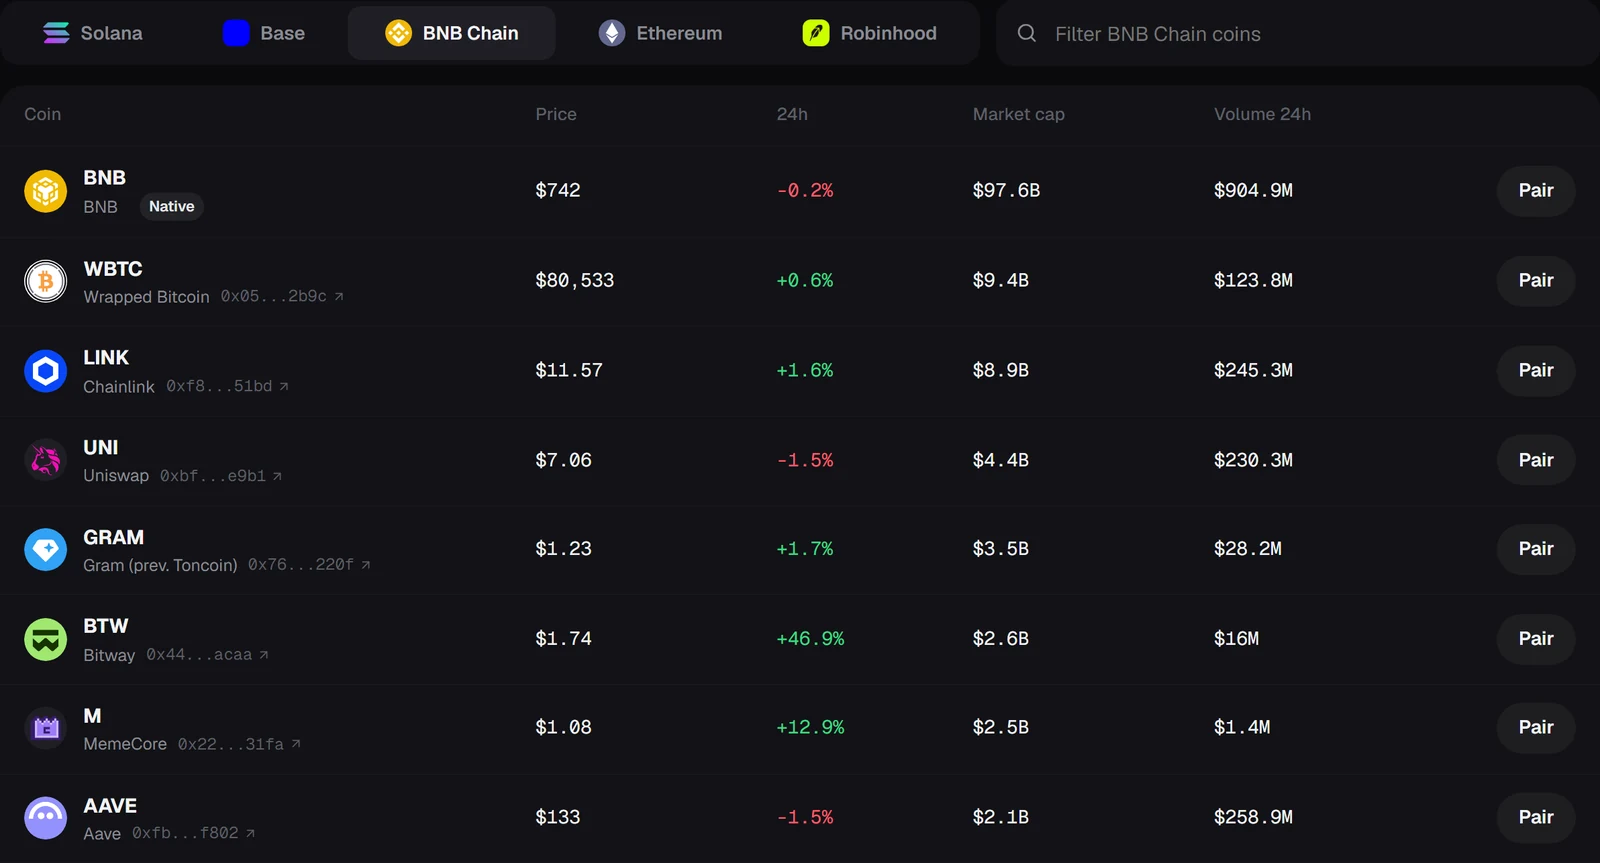The width and height of the screenshot is (1600, 863).
Task: Open external link arrow beside LINK address
Action: tap(284, 386)
